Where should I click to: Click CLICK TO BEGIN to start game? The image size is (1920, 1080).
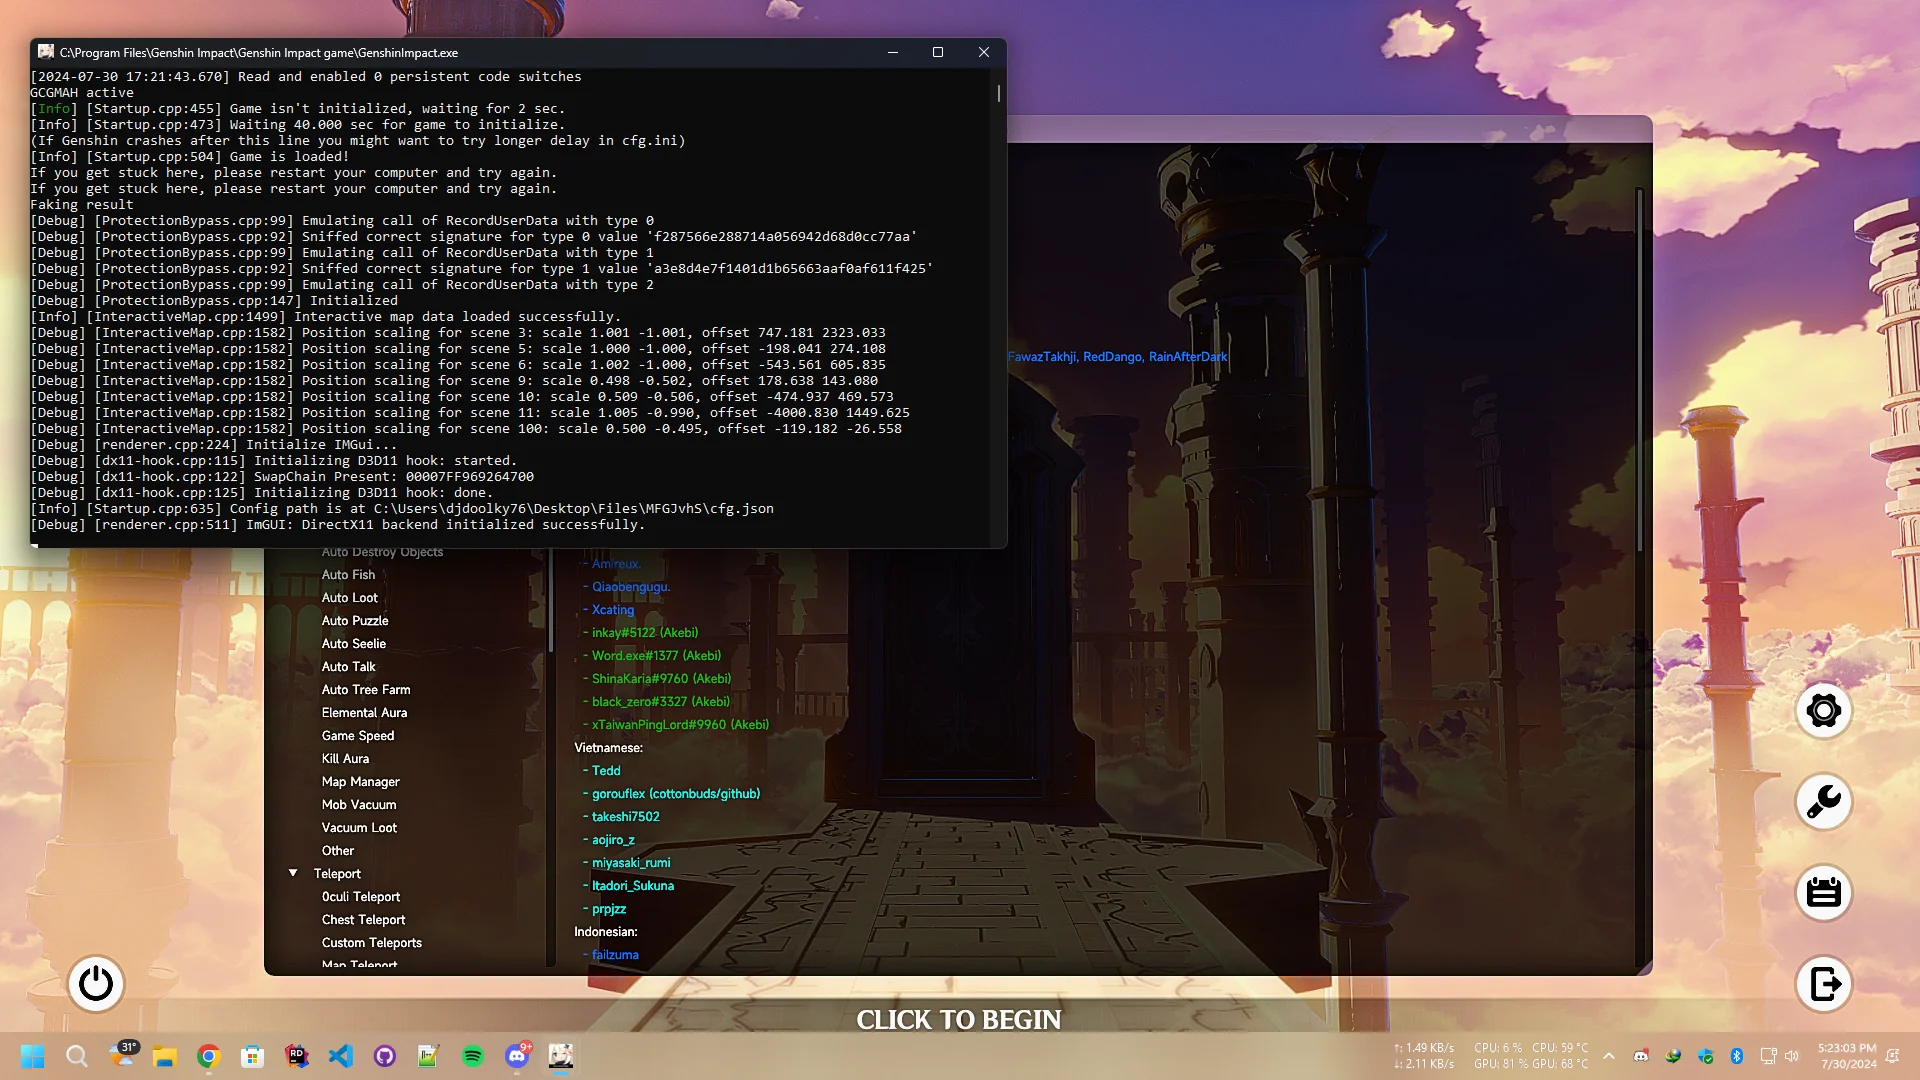point(958,1019)
